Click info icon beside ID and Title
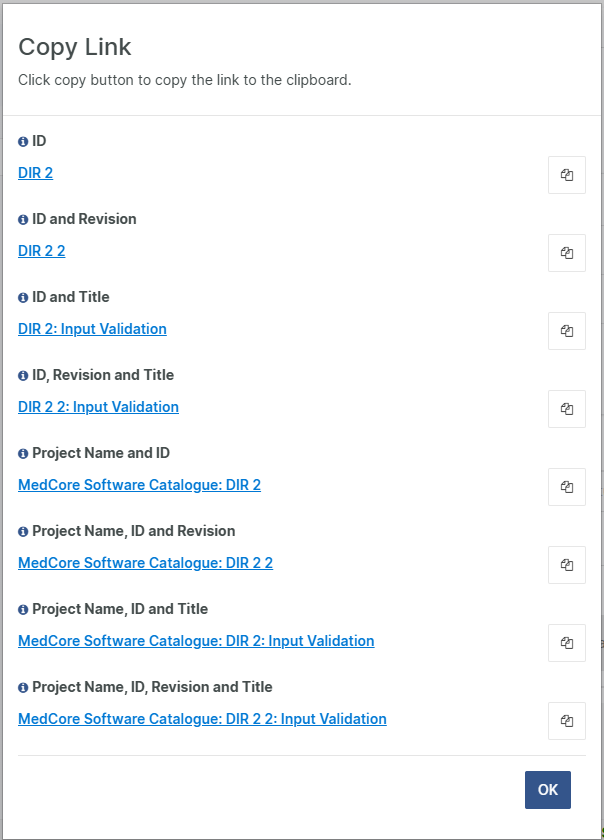 (x=23, y=298)
